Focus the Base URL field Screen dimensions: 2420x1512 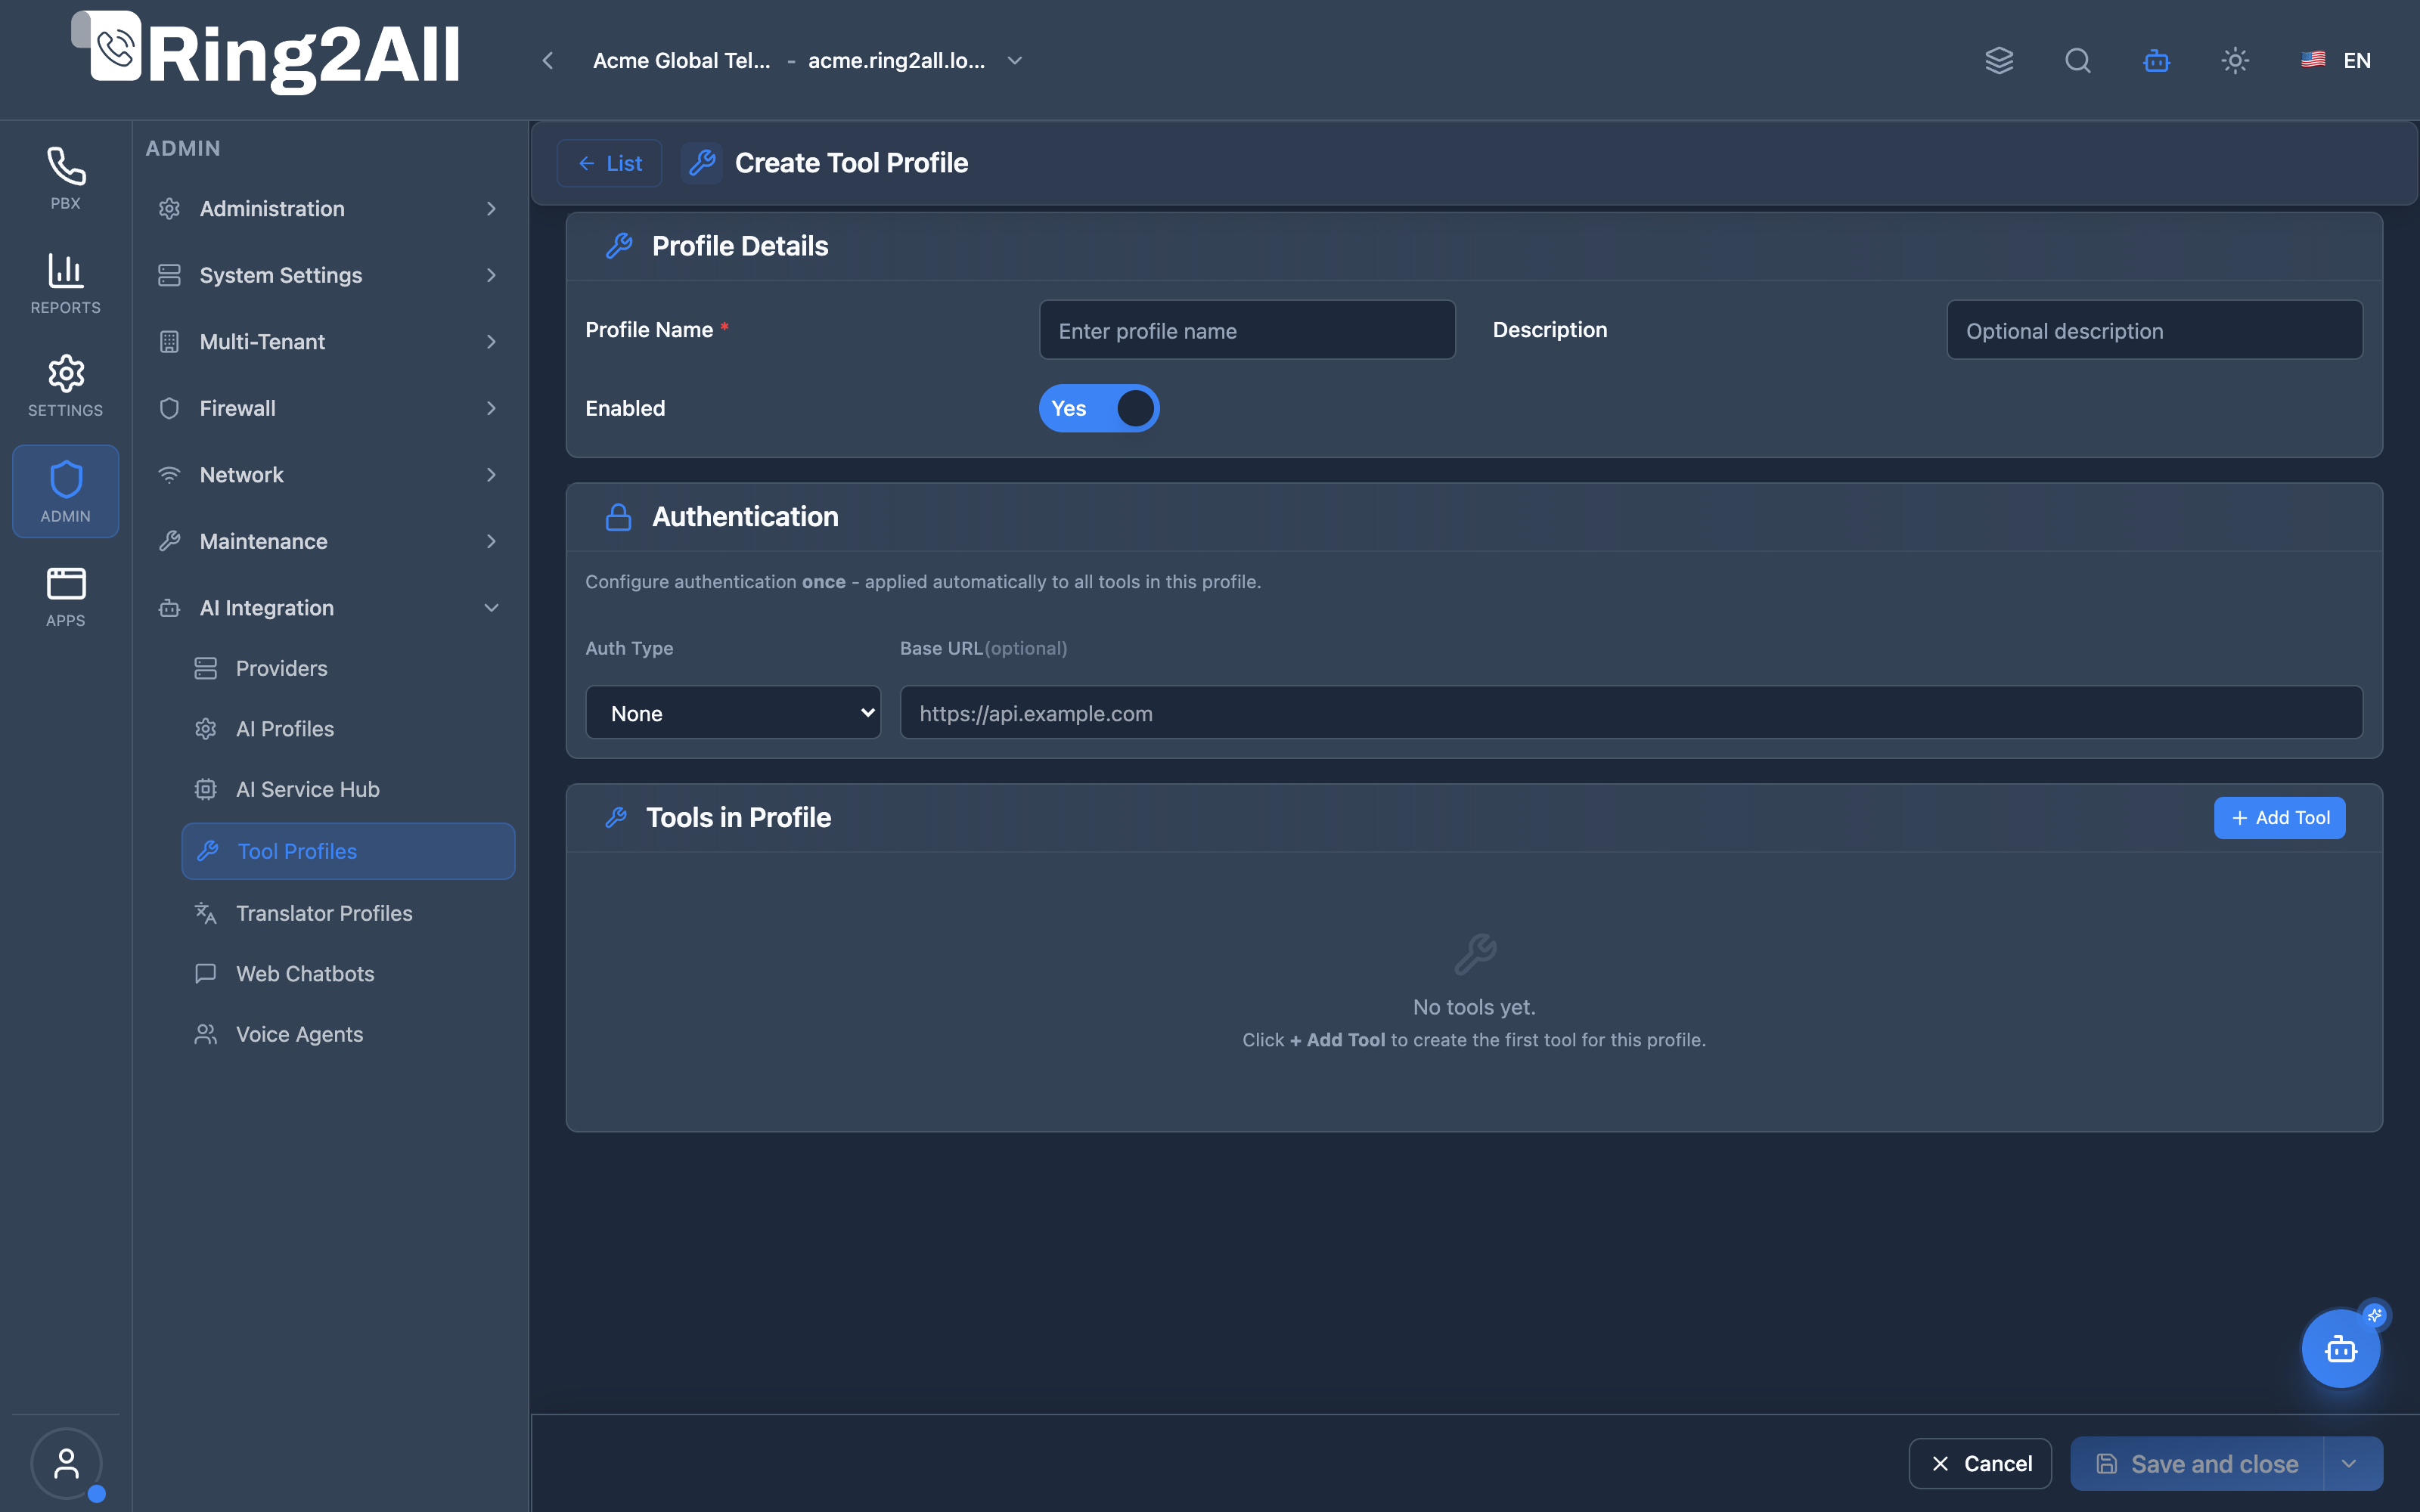coord(1631,713)
